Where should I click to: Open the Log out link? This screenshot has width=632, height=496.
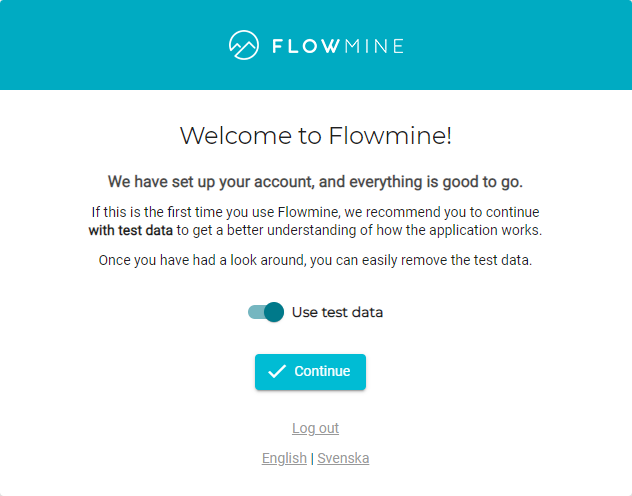[315, 428]
